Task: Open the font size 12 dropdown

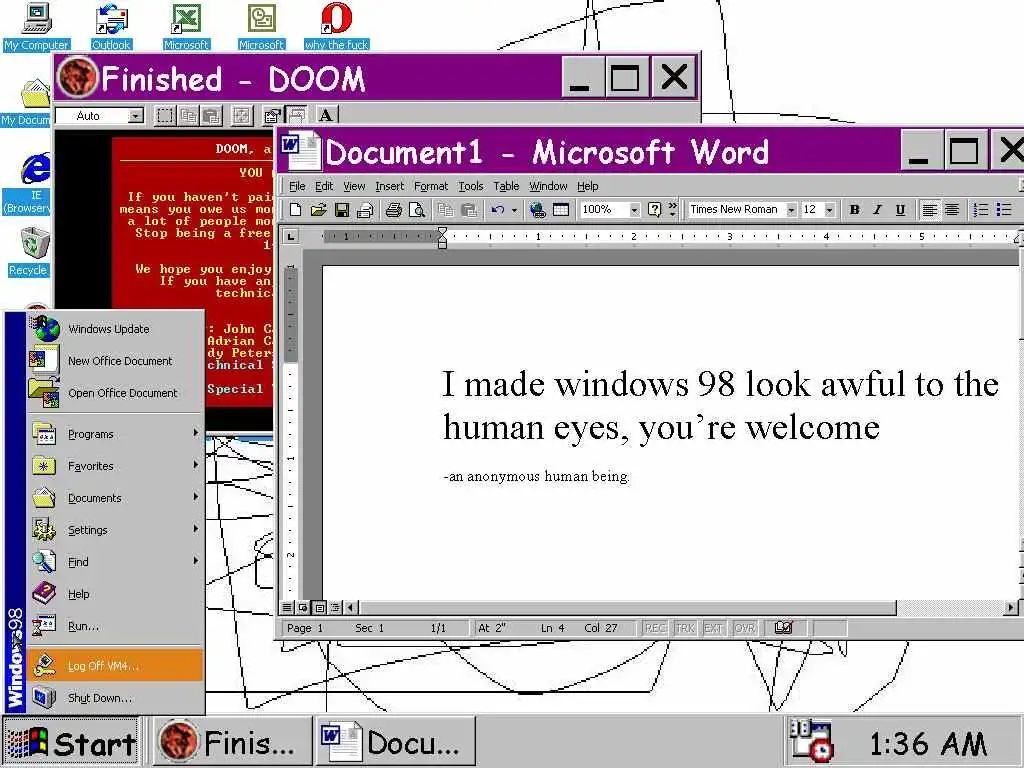Action: point(829,210)
